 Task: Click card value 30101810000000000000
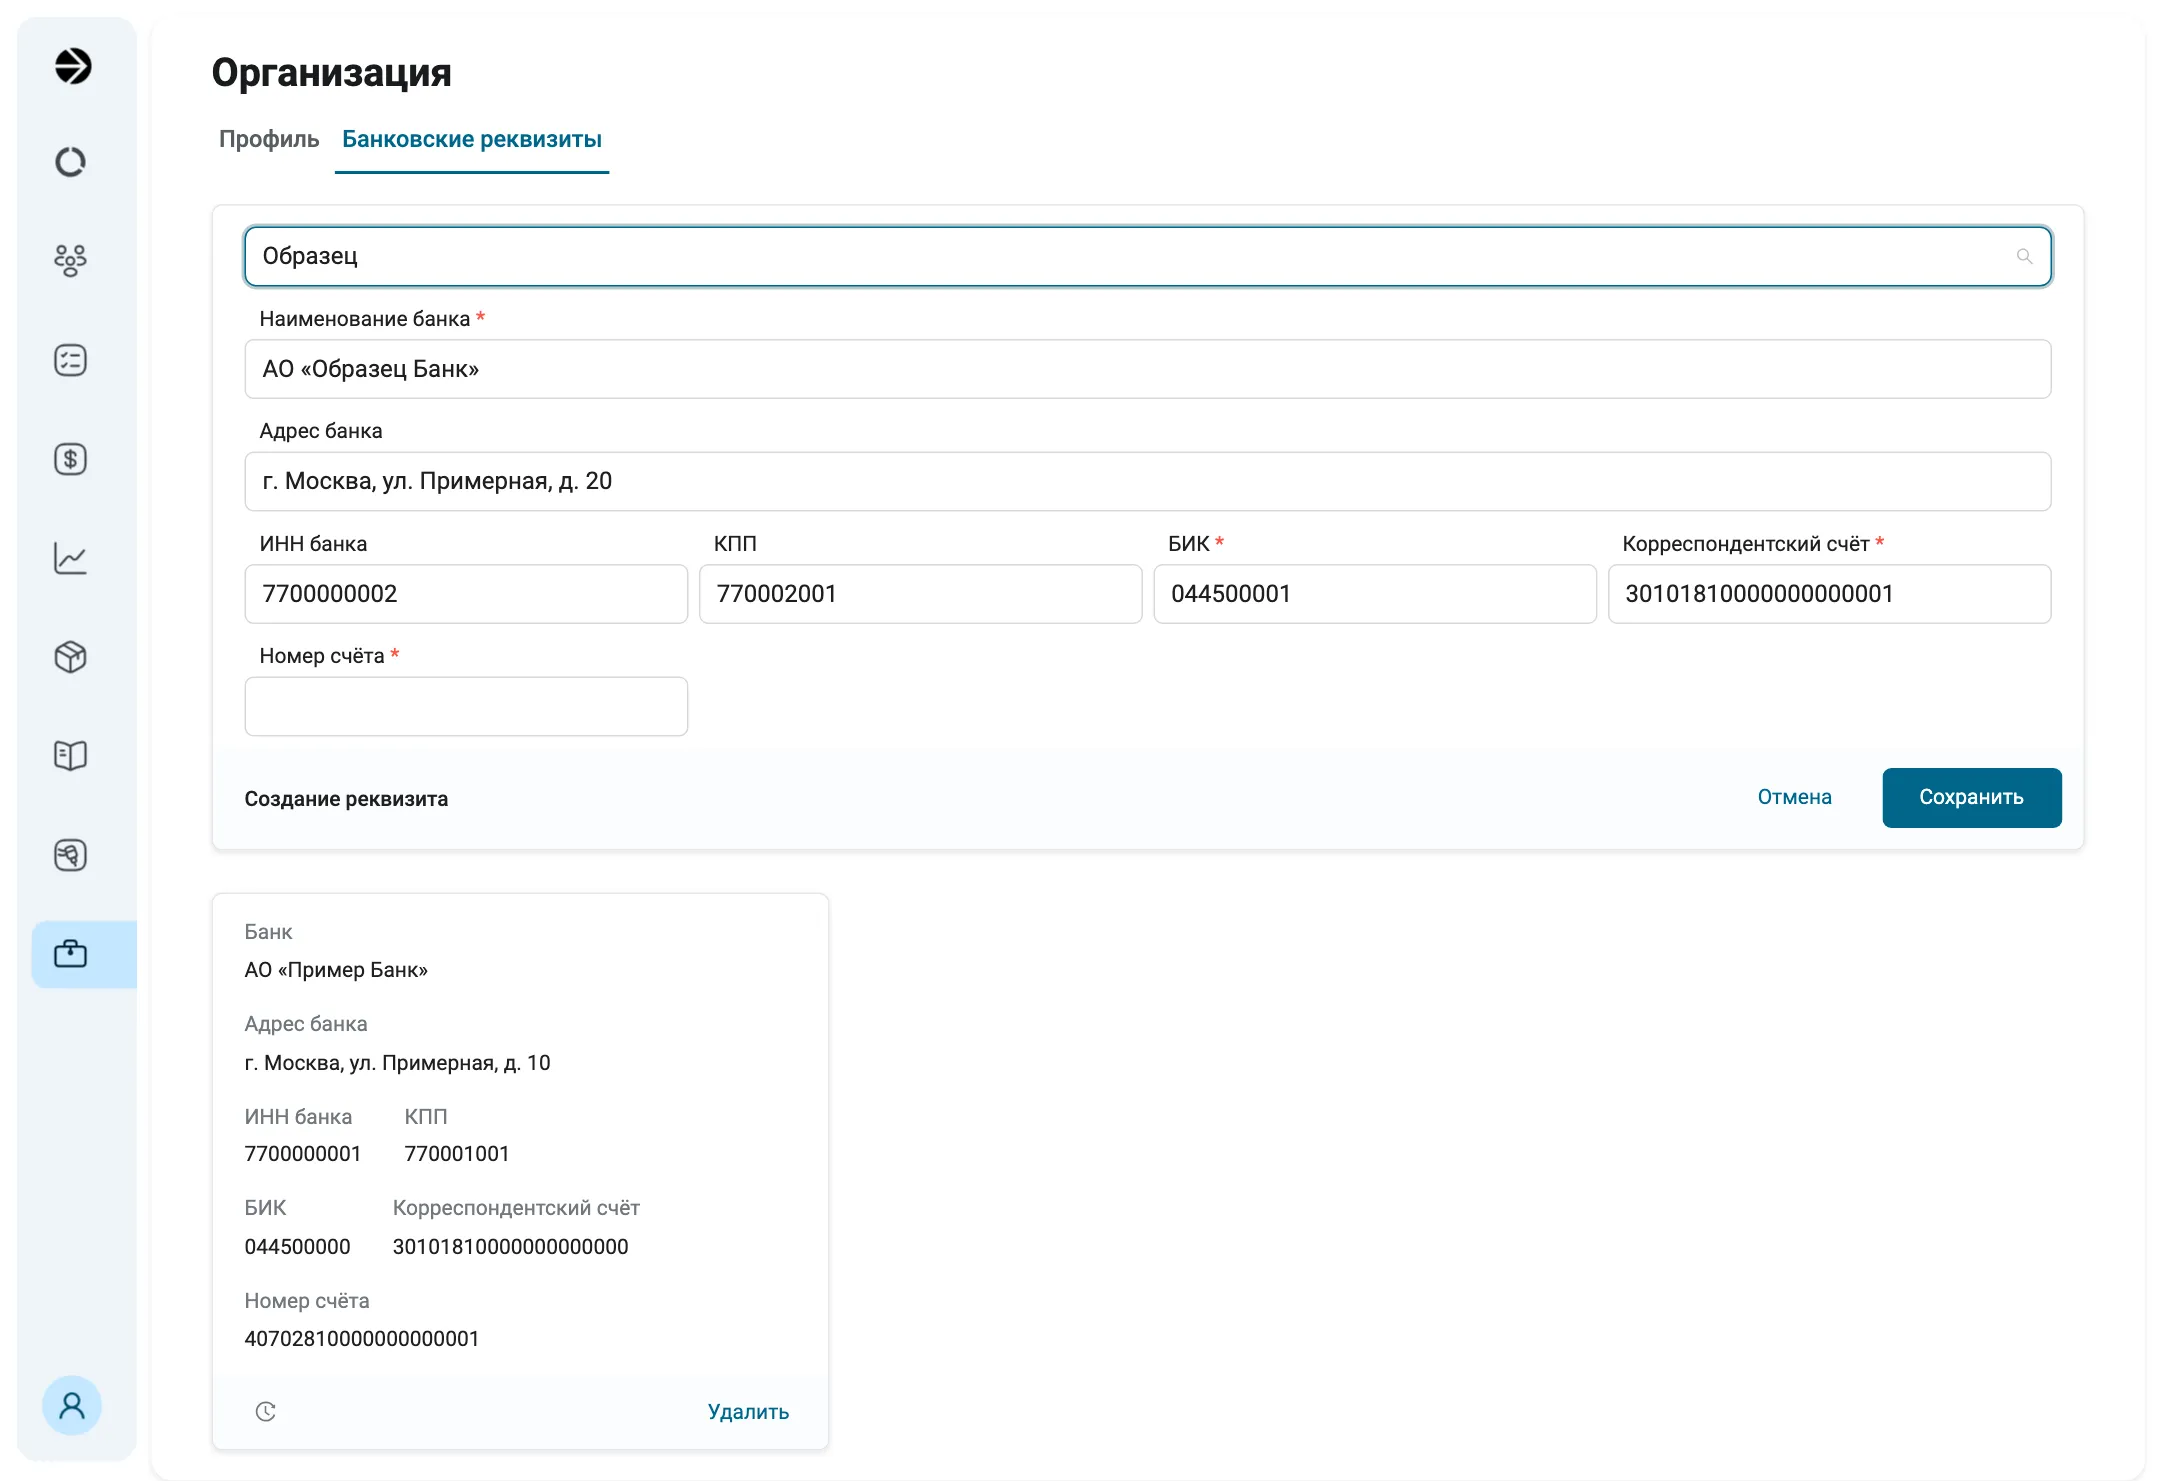tap(510, 1247)
